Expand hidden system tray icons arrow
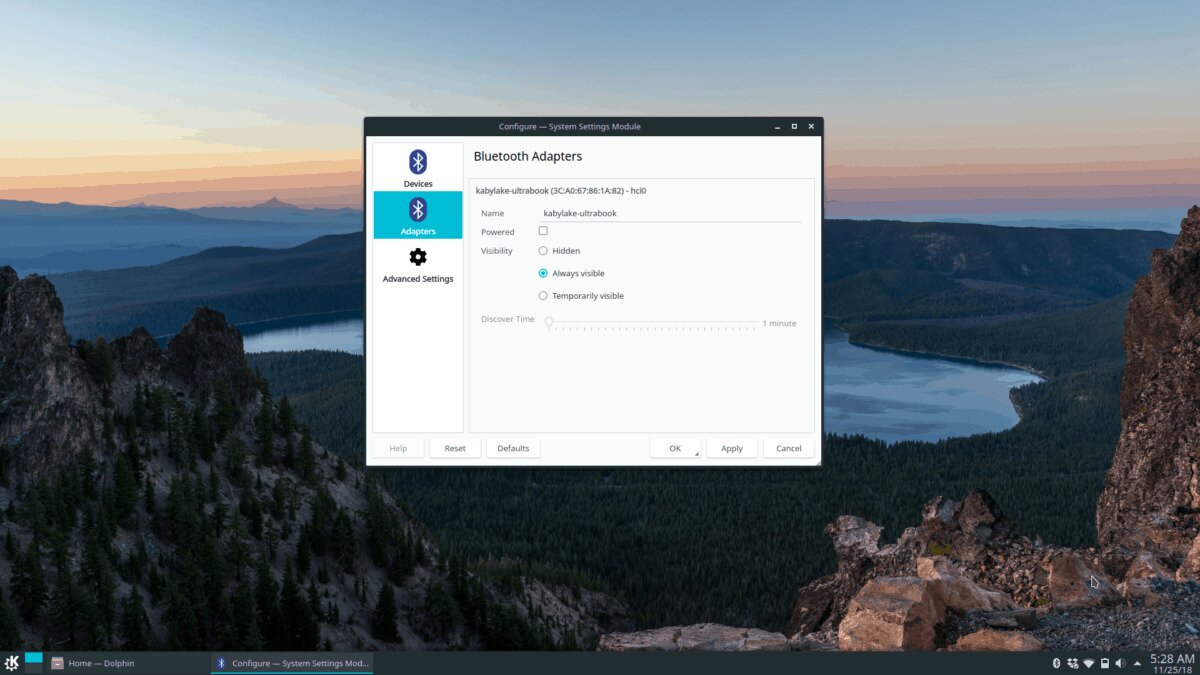Viewport: 1200px width, 675px height. [x=1136, y=663]
